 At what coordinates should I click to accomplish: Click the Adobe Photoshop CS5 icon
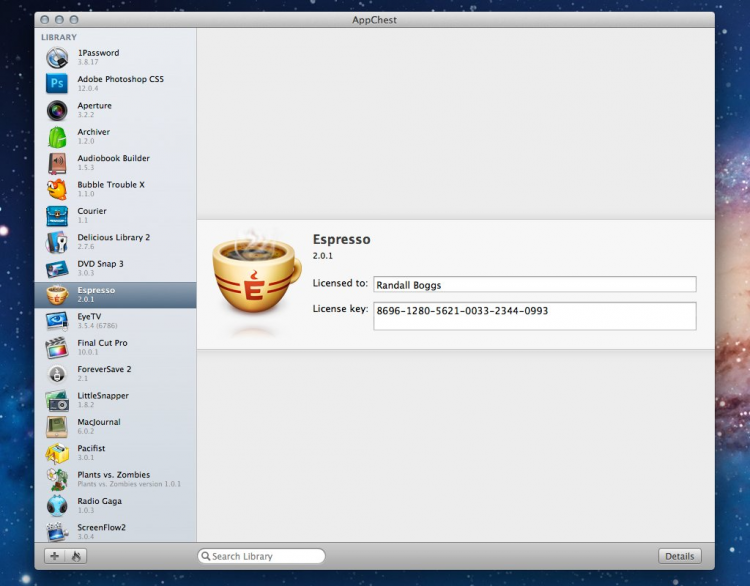[57, 83]
